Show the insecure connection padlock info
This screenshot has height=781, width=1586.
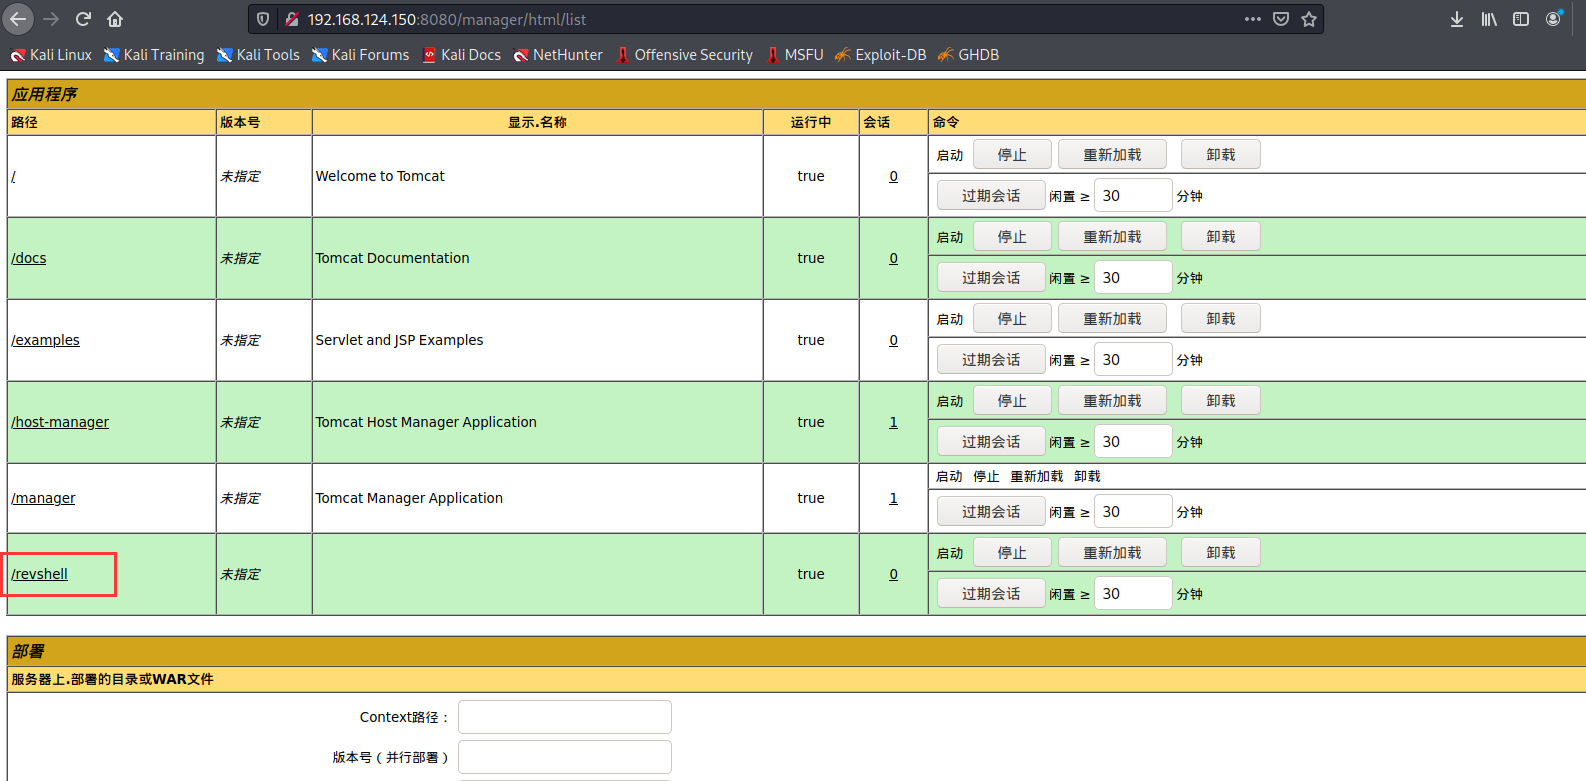[291, 19]
